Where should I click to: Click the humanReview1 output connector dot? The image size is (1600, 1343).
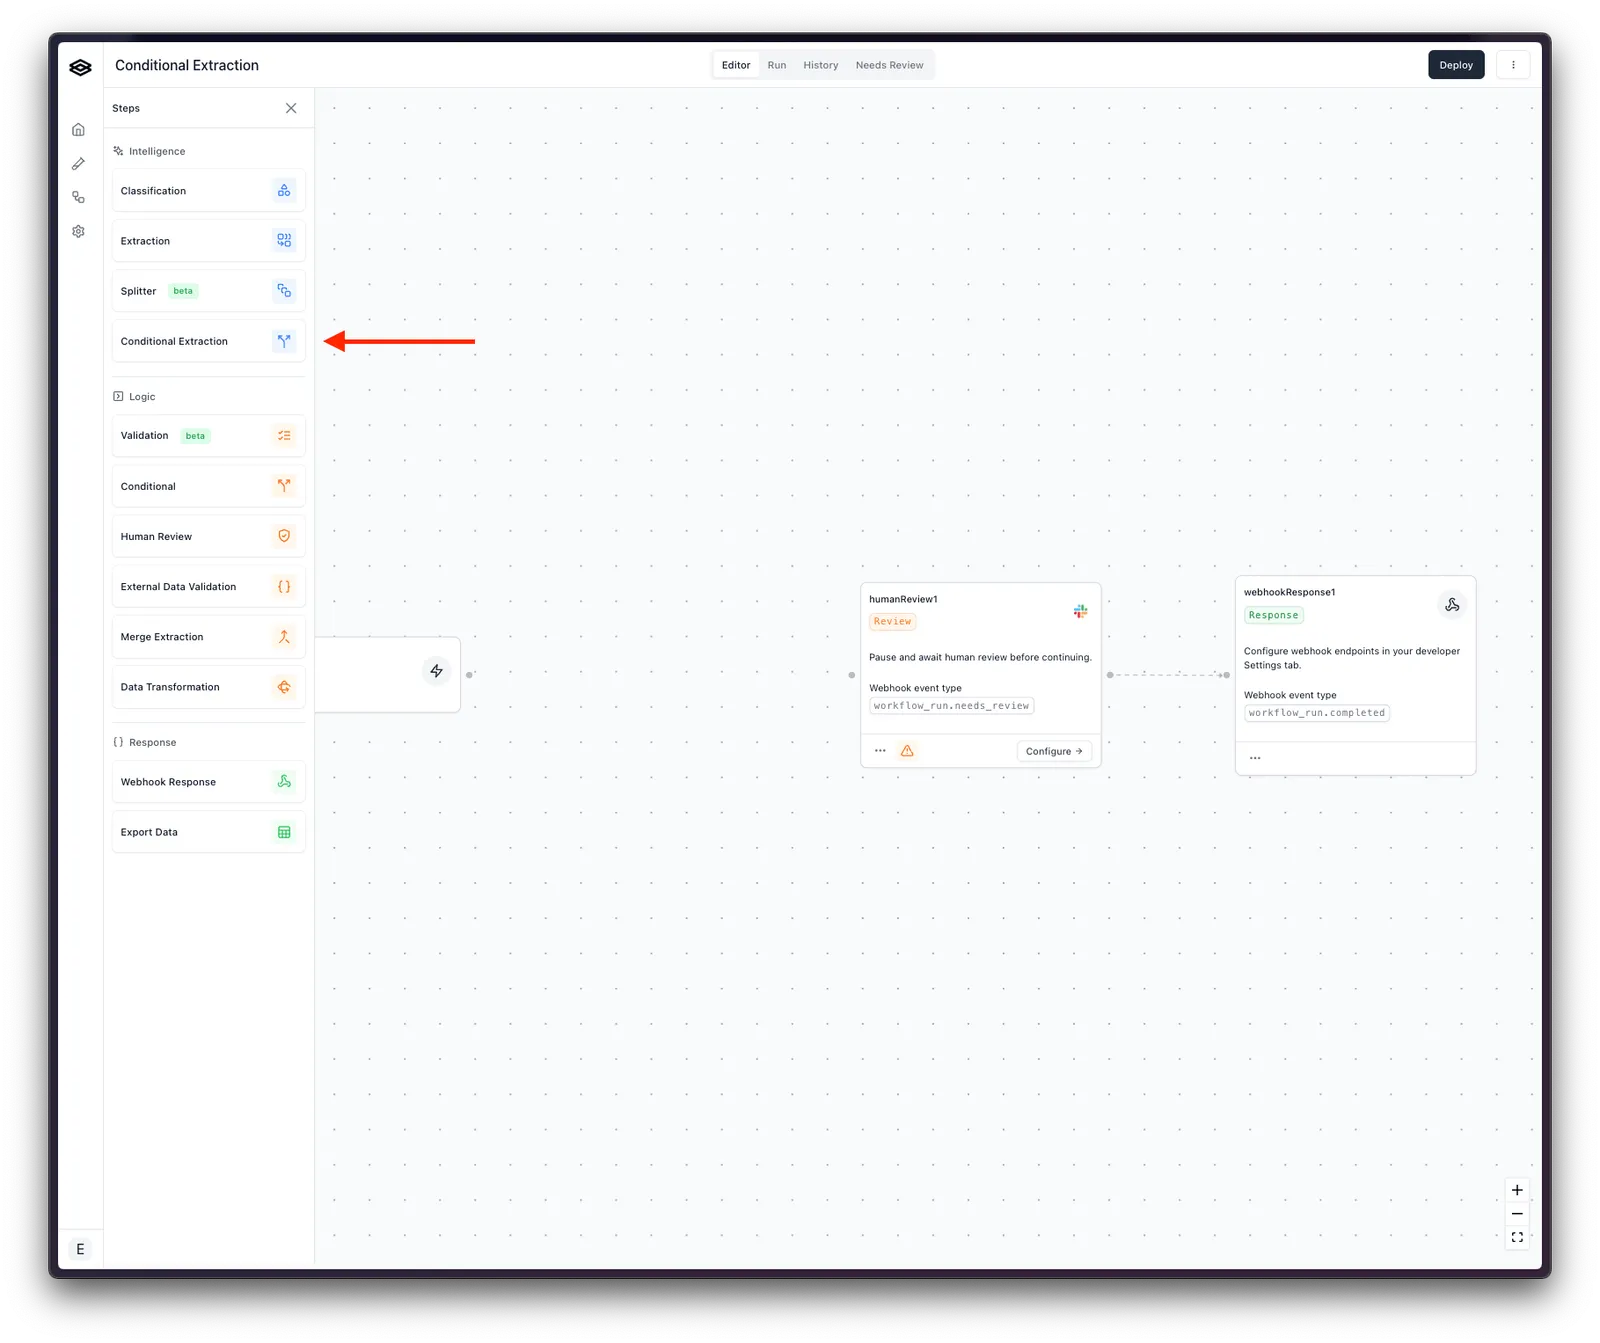pyautogui.click(x=1110, y=675)
